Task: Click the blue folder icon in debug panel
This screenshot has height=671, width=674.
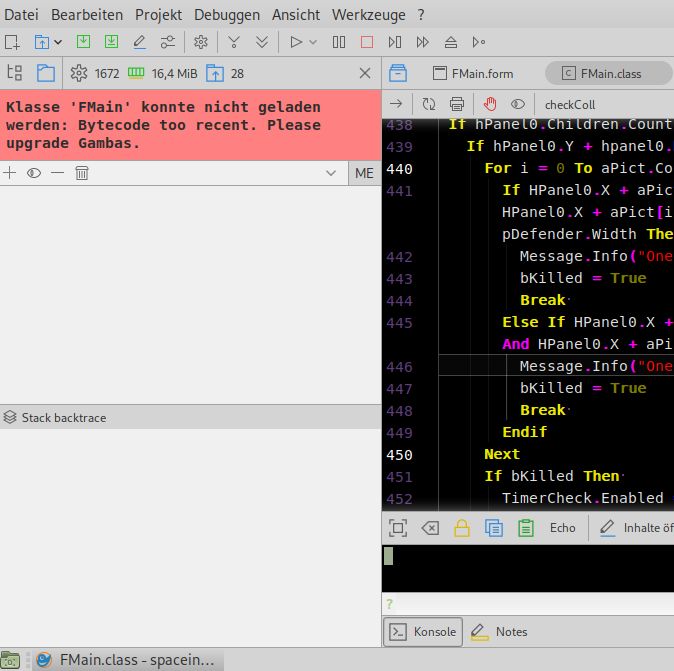Action: tap(46, 73)
